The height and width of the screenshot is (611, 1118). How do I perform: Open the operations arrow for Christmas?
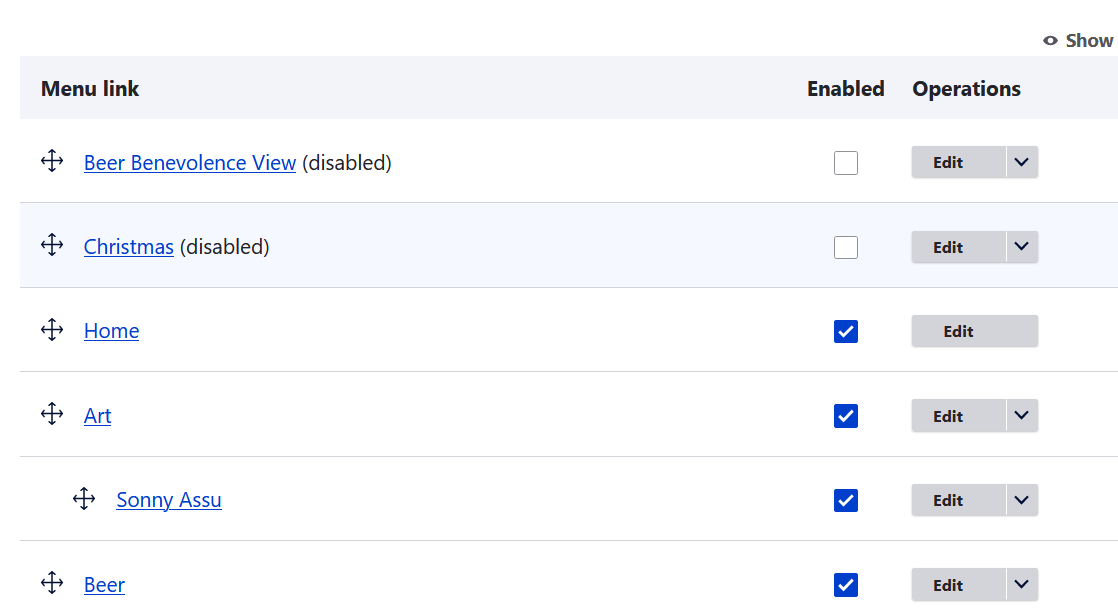(1022, 247)
